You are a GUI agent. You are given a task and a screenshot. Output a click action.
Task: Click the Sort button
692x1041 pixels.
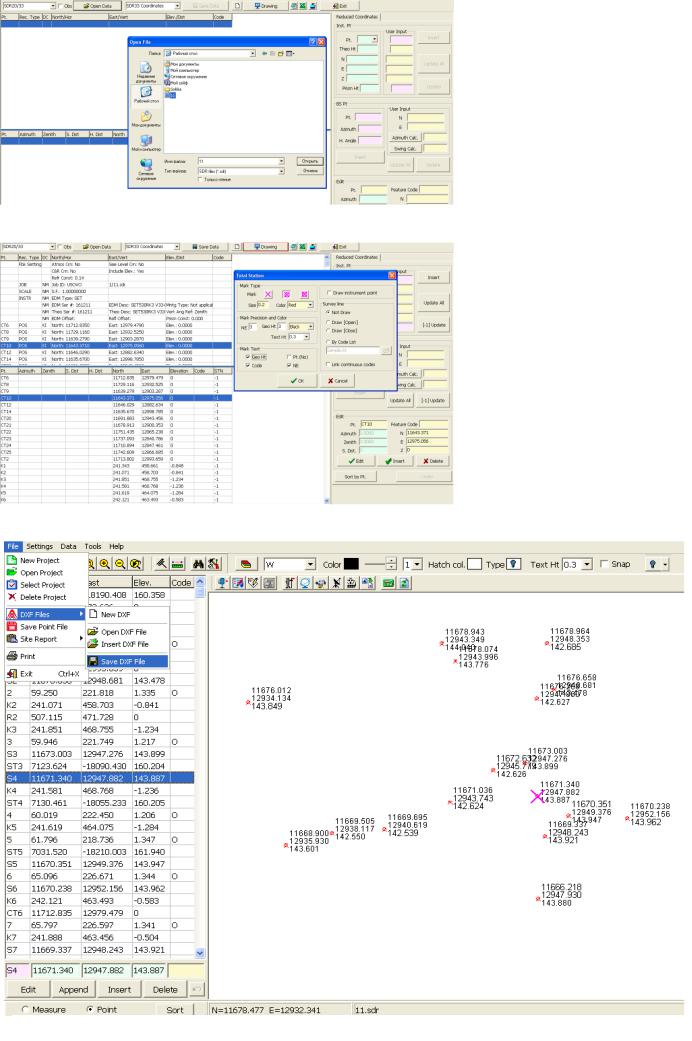click(x=175, y=1010)
